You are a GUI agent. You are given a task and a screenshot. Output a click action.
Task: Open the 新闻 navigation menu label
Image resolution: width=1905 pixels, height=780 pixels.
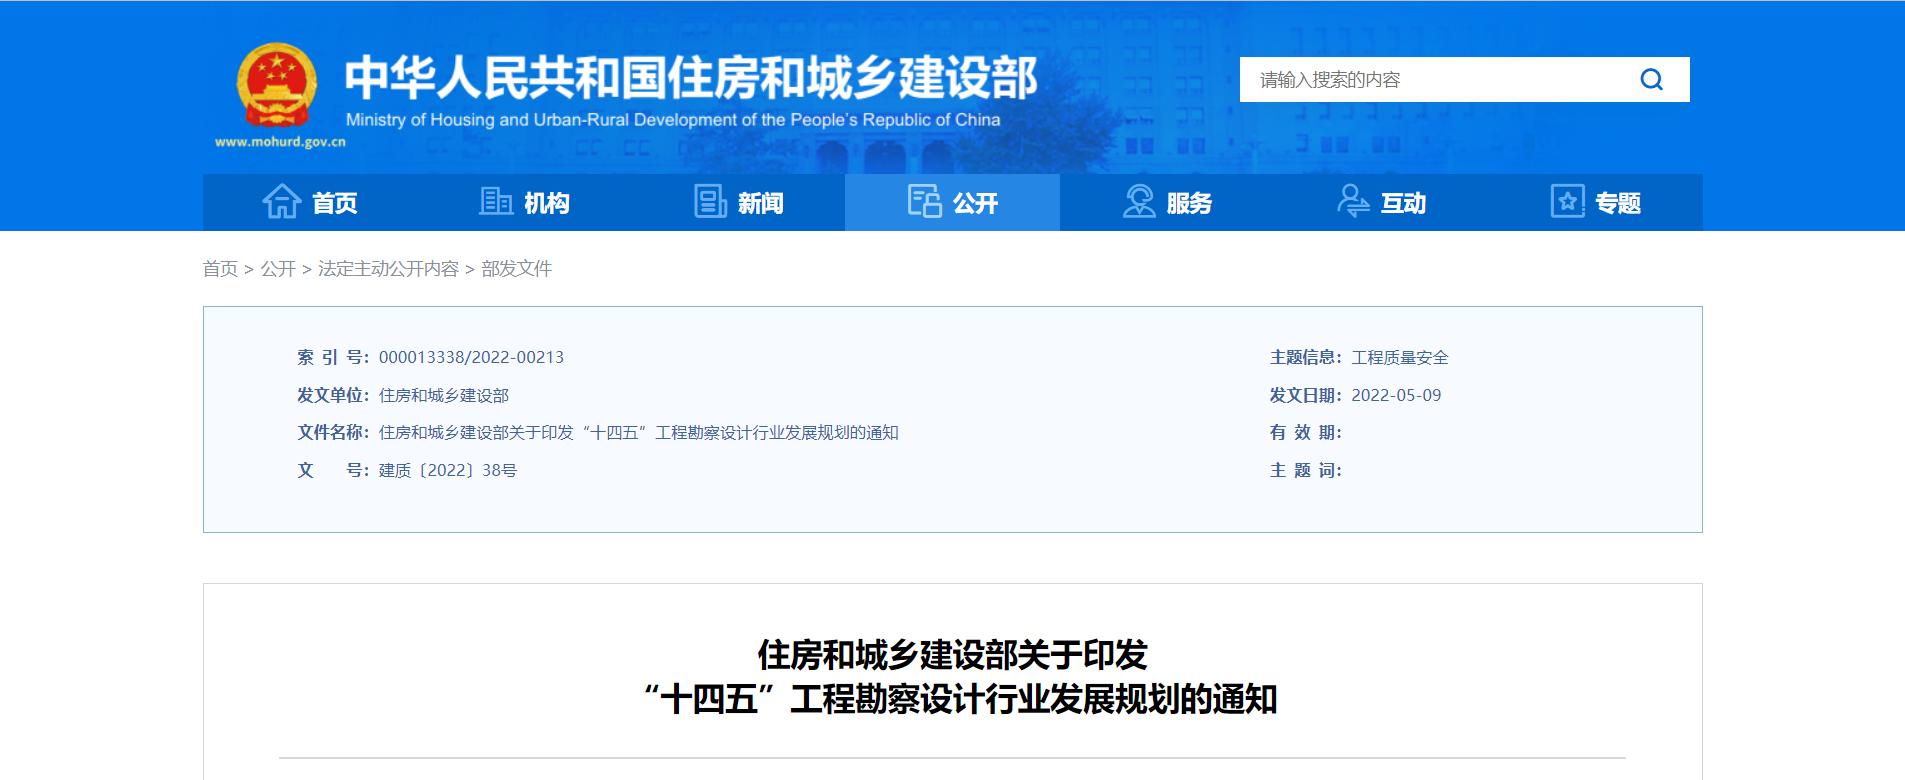click(761, 204)
